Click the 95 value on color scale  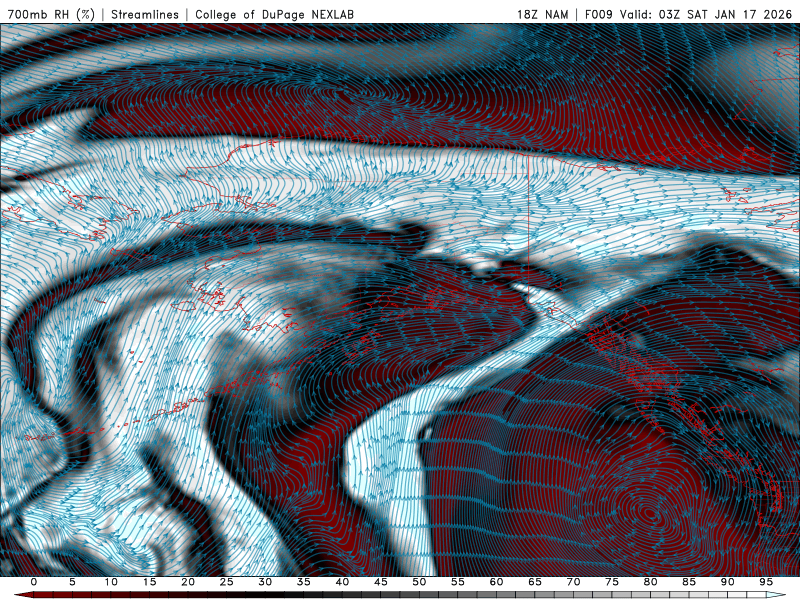(x=766, y=582)
